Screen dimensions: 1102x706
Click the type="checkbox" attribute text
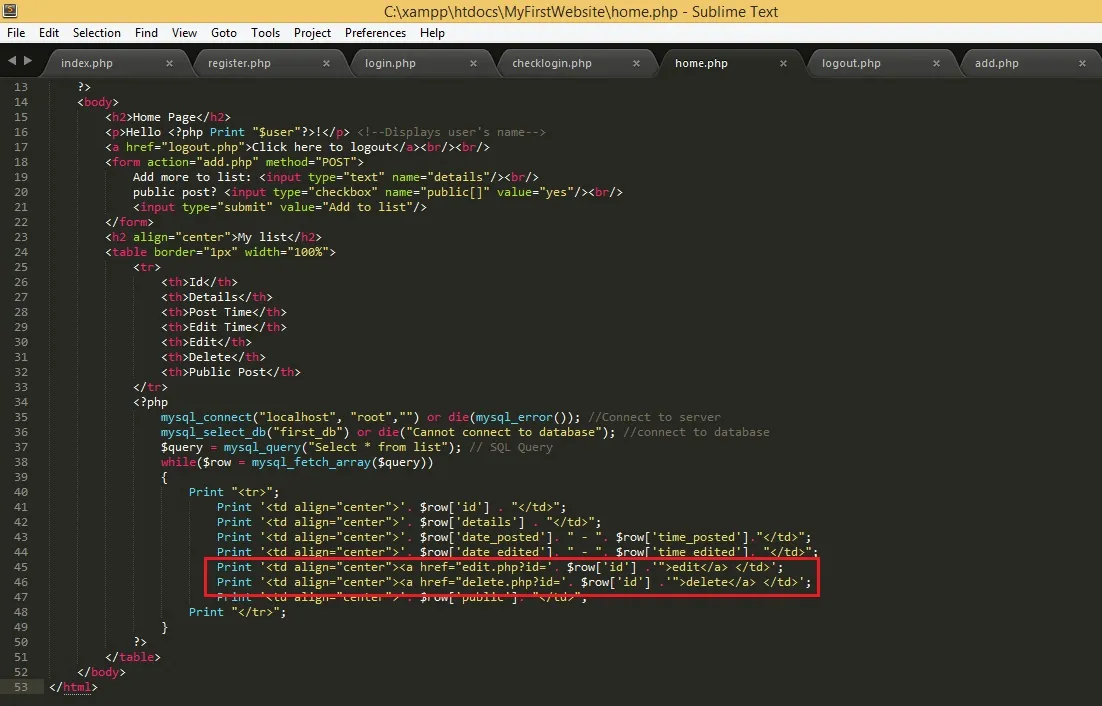tap(325, 192)
